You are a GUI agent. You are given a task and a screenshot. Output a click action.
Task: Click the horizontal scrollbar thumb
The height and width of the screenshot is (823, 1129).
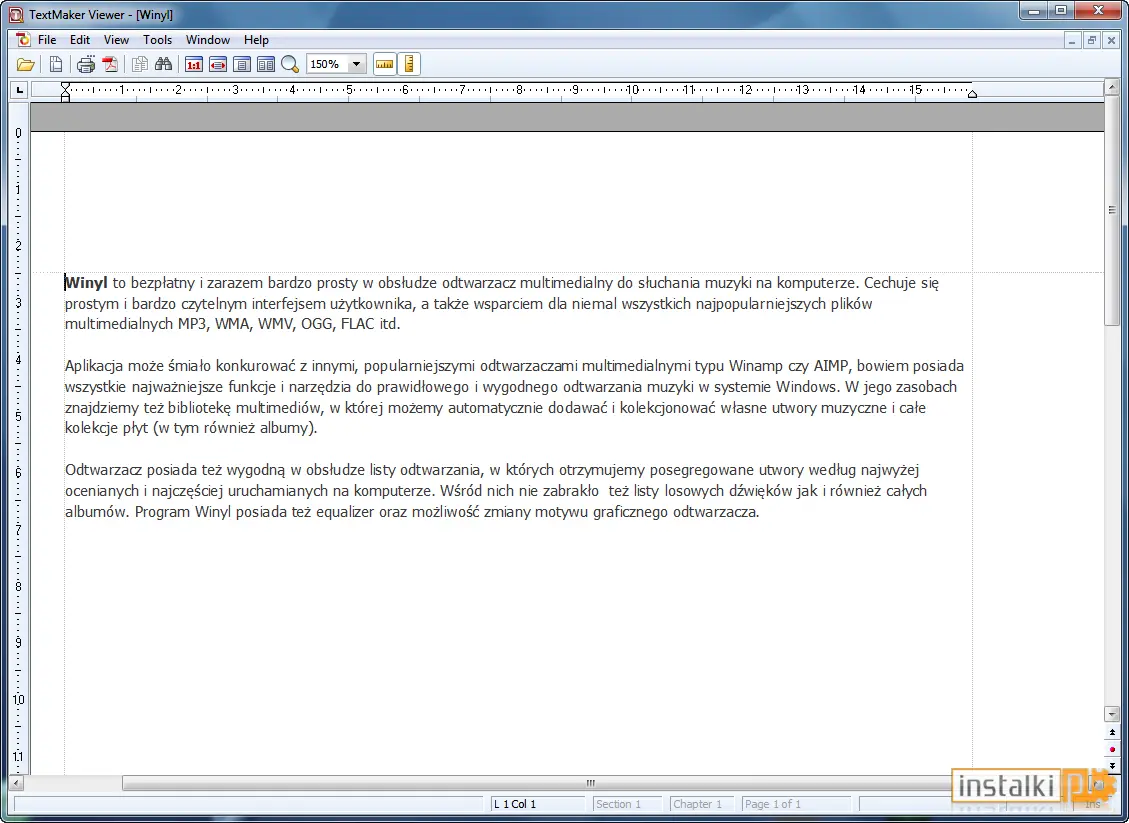tap(590, 783)
